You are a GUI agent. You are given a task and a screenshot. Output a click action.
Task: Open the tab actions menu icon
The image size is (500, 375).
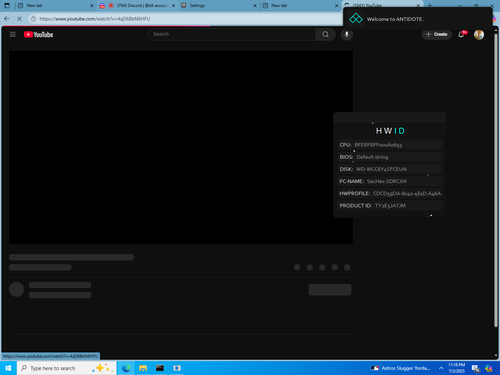click(x=7, y=6)
